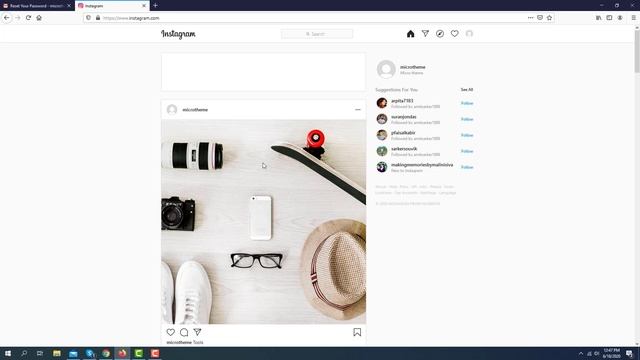Follow arpita7183 suggestion
This screenshot has height=360, width=640.
point(467,103)
